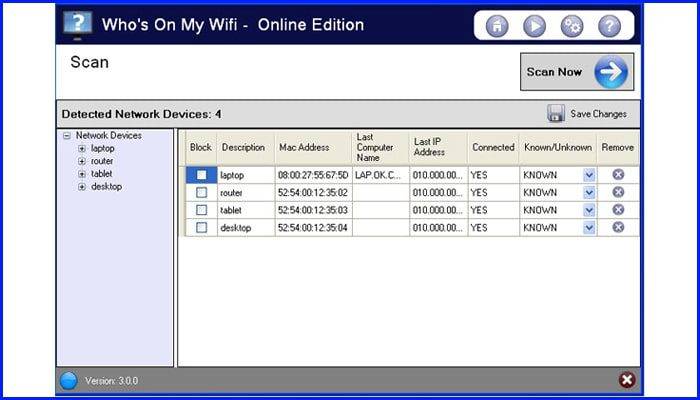700x400 pixels.
Task: Click the Scan Now button
Action: tap(577, 72)
